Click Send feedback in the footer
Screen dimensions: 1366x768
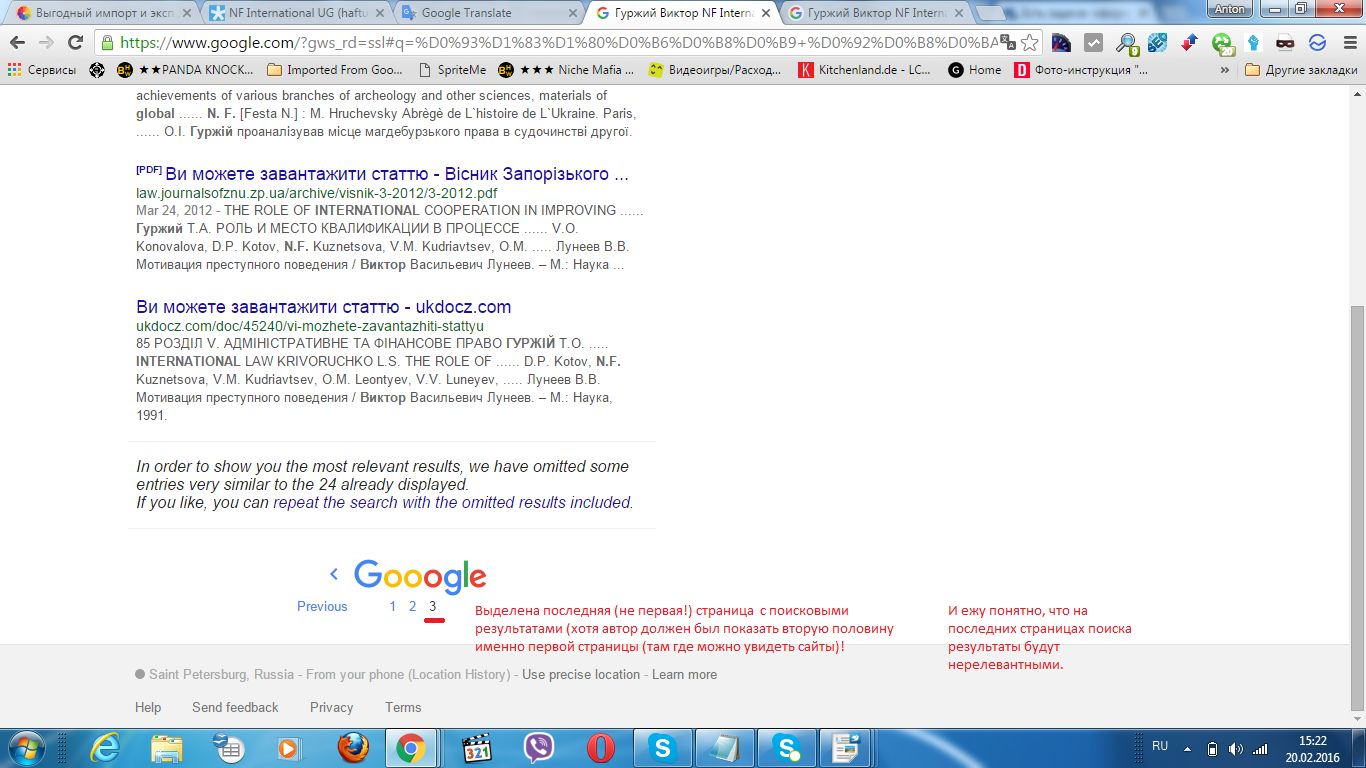pos(235,707)
